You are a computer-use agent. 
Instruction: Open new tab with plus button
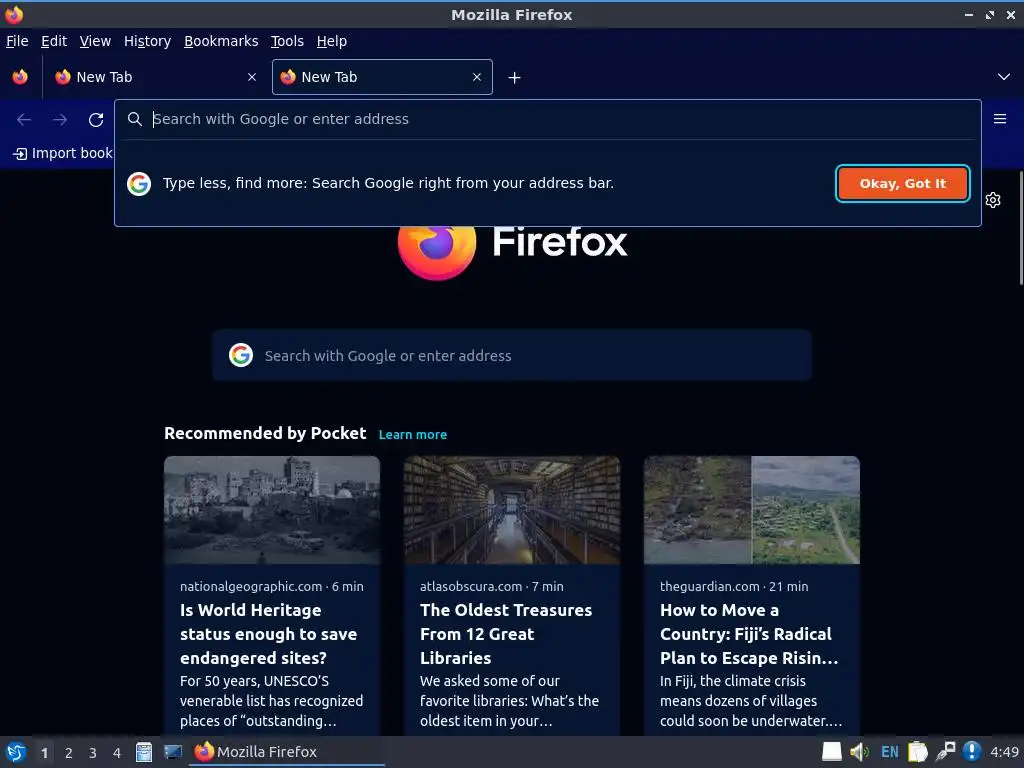pos(515,78)
